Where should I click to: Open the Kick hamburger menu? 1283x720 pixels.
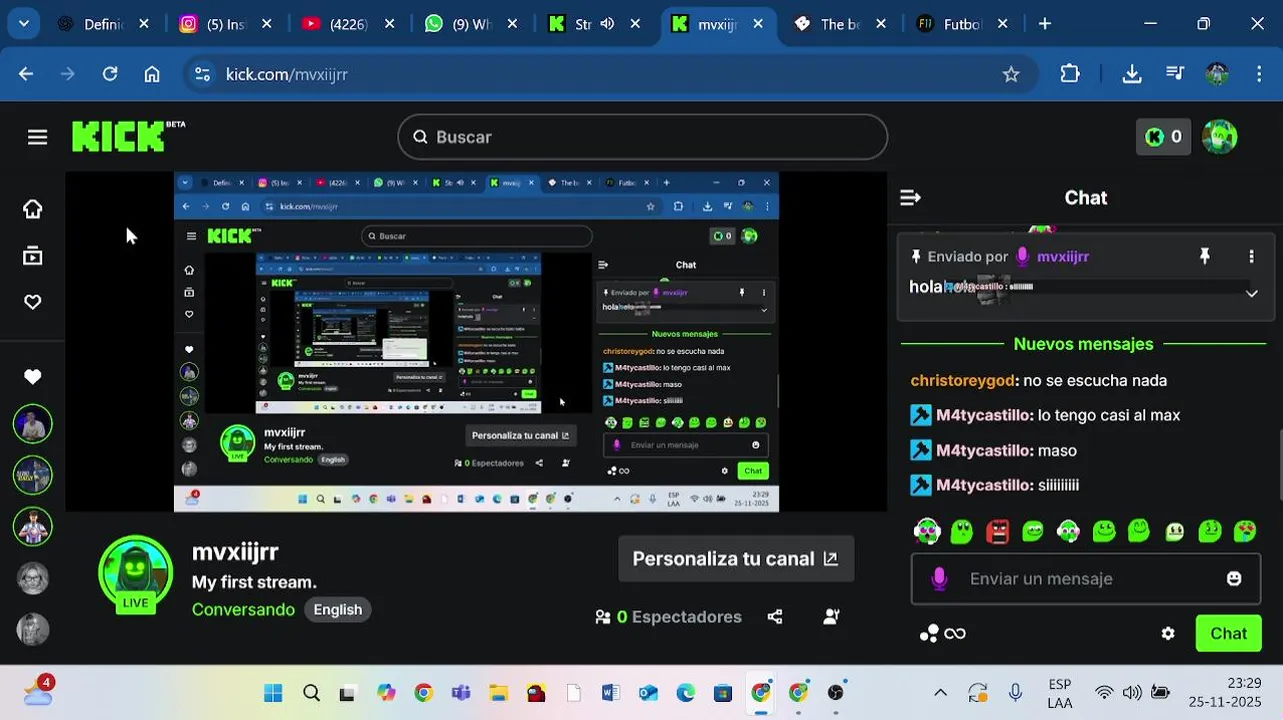(37, 137)
